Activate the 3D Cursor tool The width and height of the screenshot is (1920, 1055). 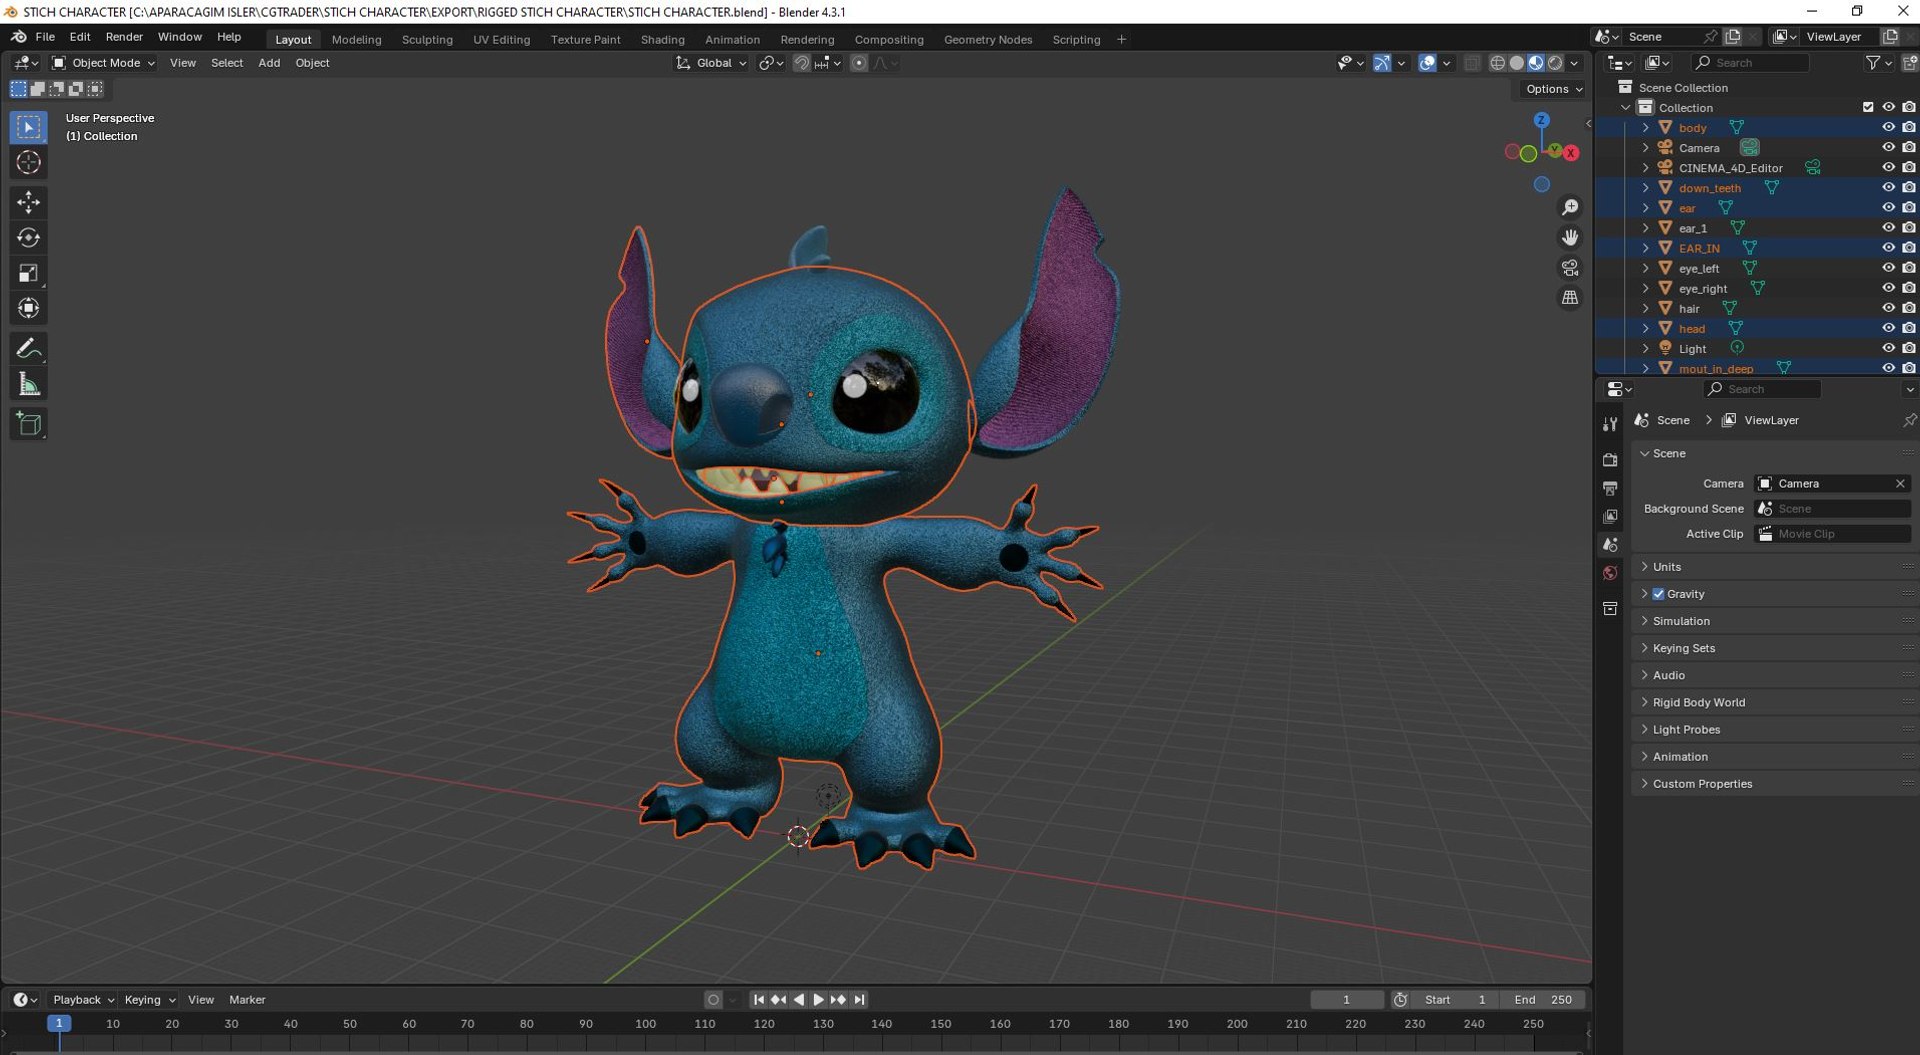tap(28, 162)
